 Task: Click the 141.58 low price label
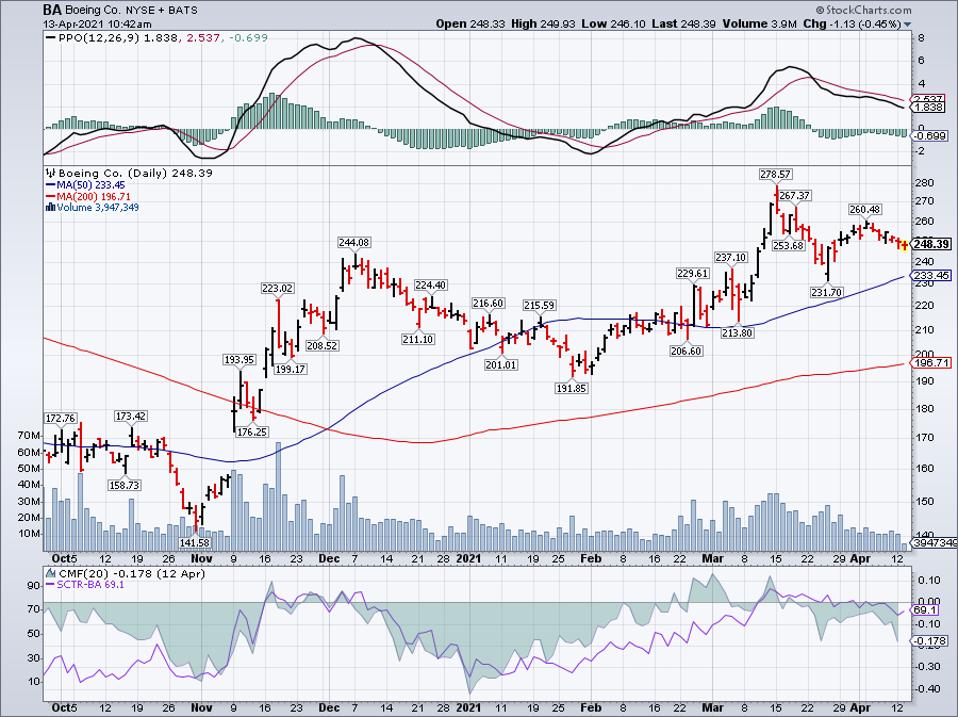pyautogui.click(x=195, y=542)
